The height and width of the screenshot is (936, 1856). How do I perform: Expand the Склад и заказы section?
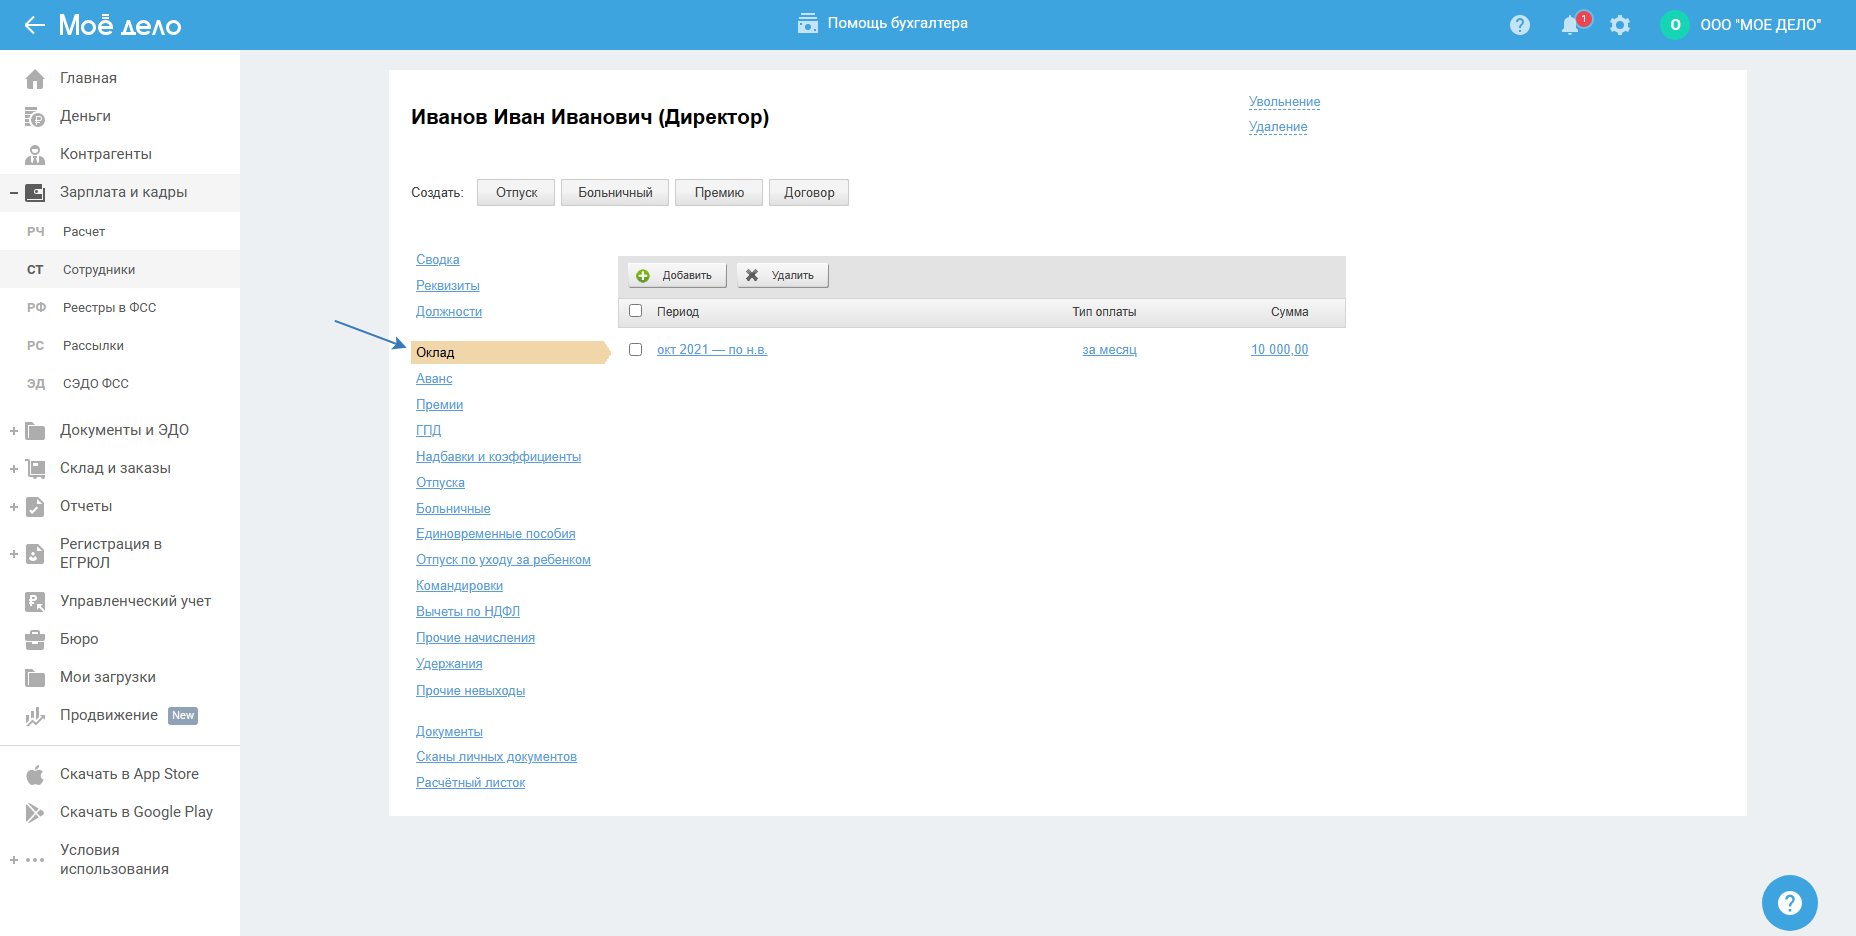point(14,469)
